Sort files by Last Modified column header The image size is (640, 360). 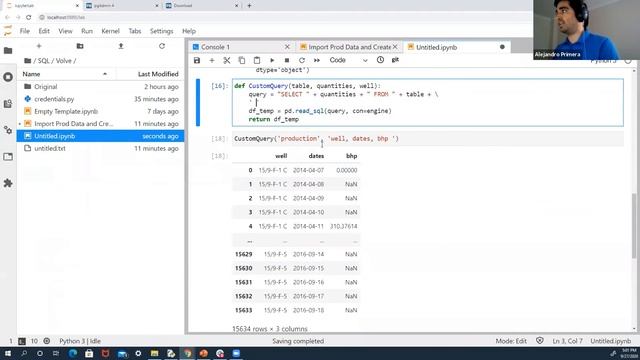[x=150, y=74]
